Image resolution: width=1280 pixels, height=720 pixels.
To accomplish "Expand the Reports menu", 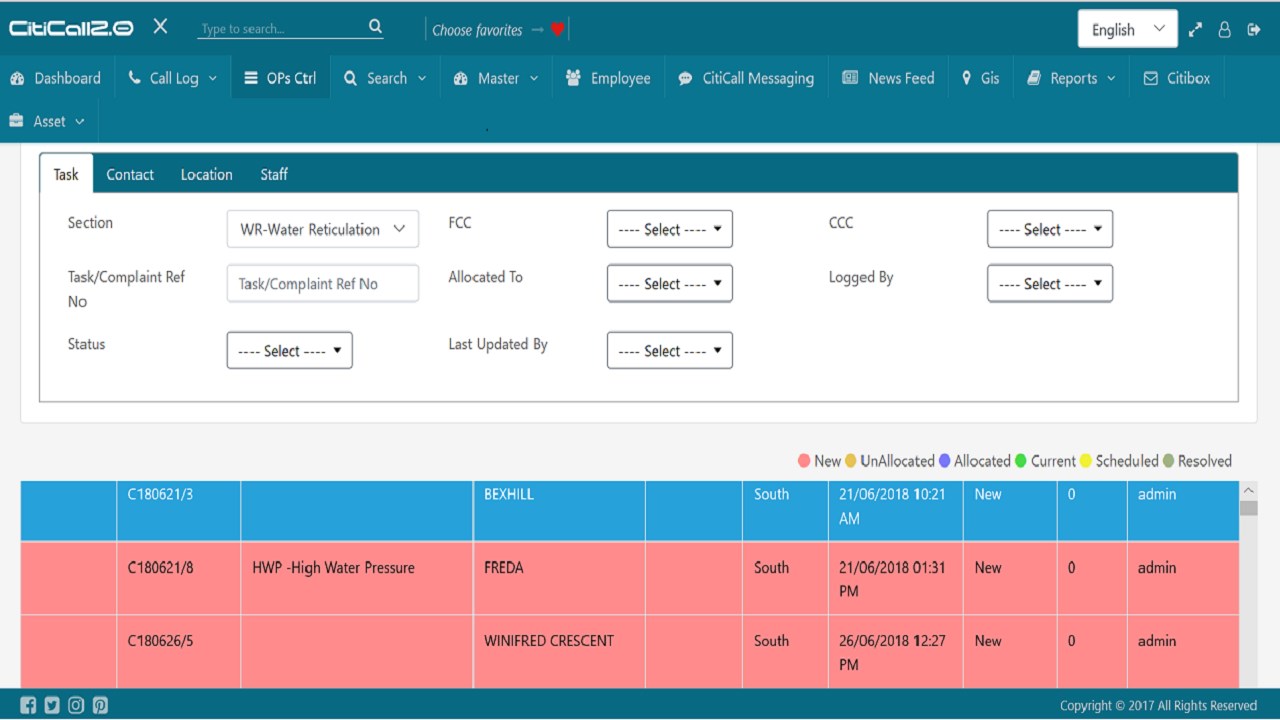I will pyautogui.click(x=1071, y=78).
